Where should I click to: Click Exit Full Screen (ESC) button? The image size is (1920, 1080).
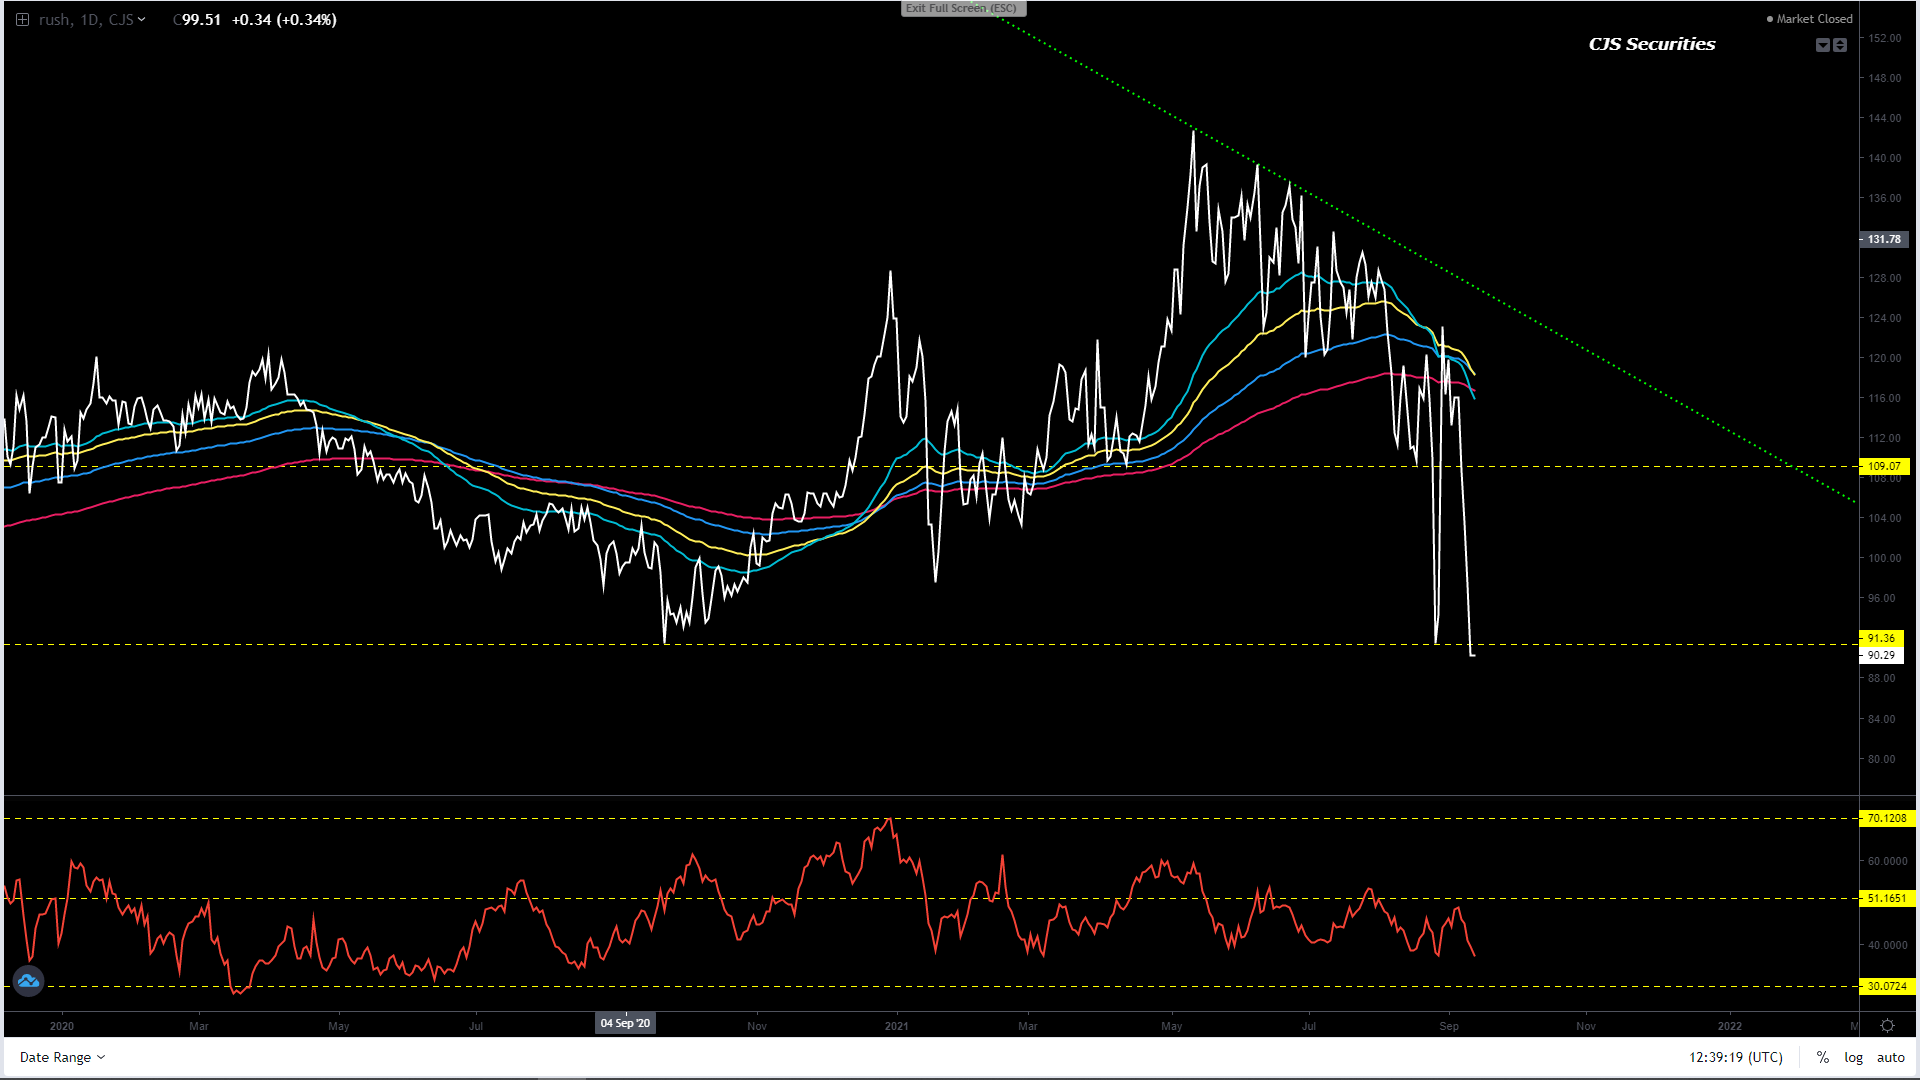pyautogui.click(x=962, y=9)
